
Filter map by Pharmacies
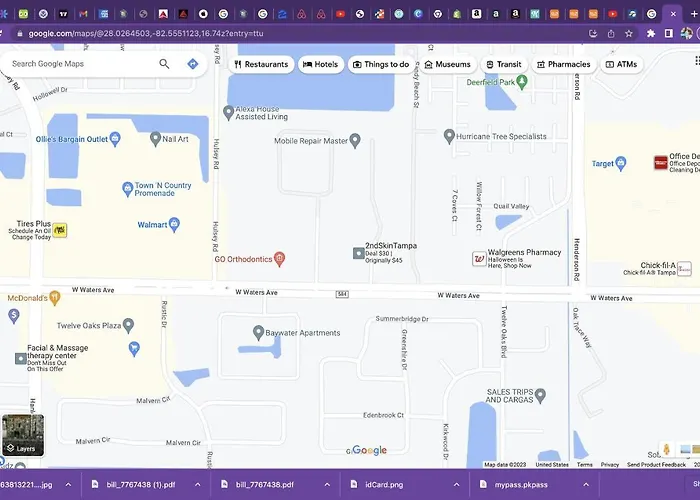pyautogui.click(x=563, y=64)
